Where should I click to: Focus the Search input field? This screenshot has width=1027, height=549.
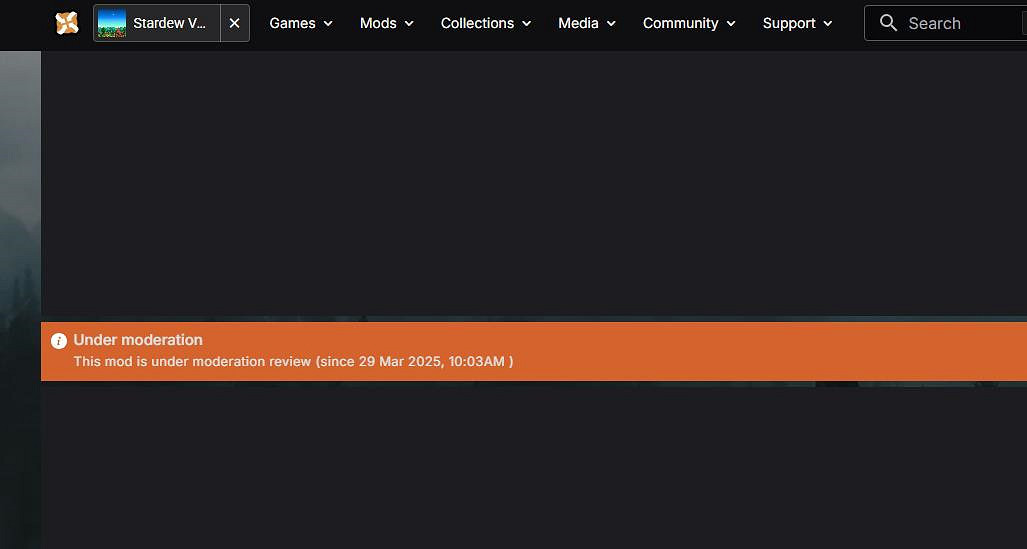[960, 23]
